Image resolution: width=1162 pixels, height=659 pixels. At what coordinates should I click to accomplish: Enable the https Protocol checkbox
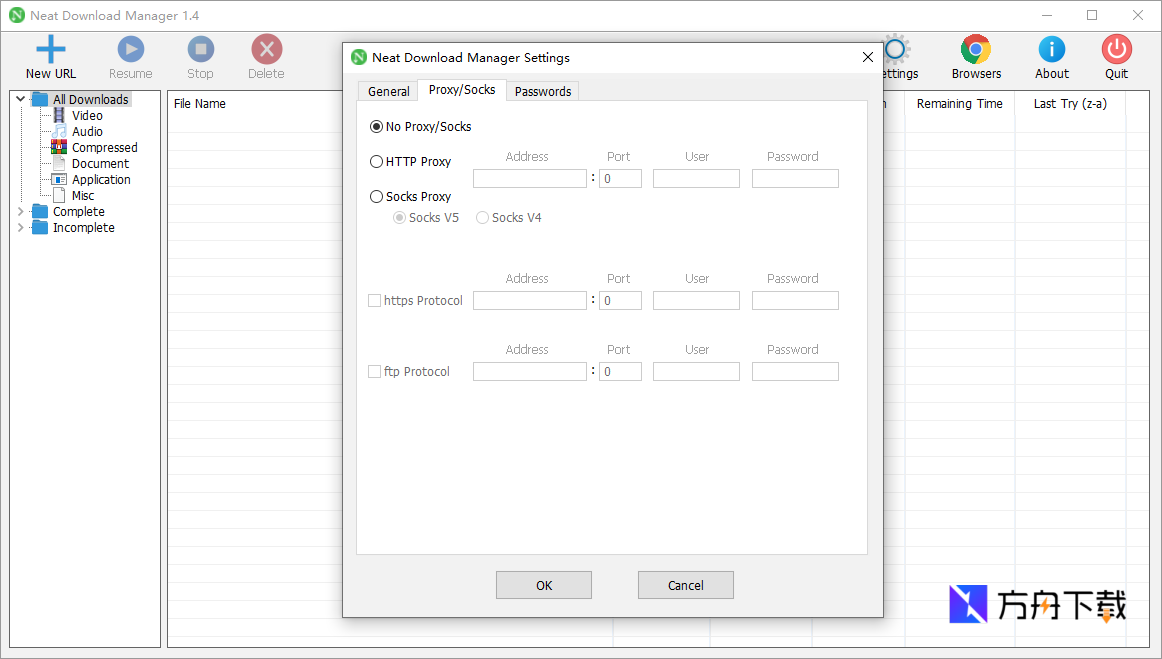click(374, 300)
